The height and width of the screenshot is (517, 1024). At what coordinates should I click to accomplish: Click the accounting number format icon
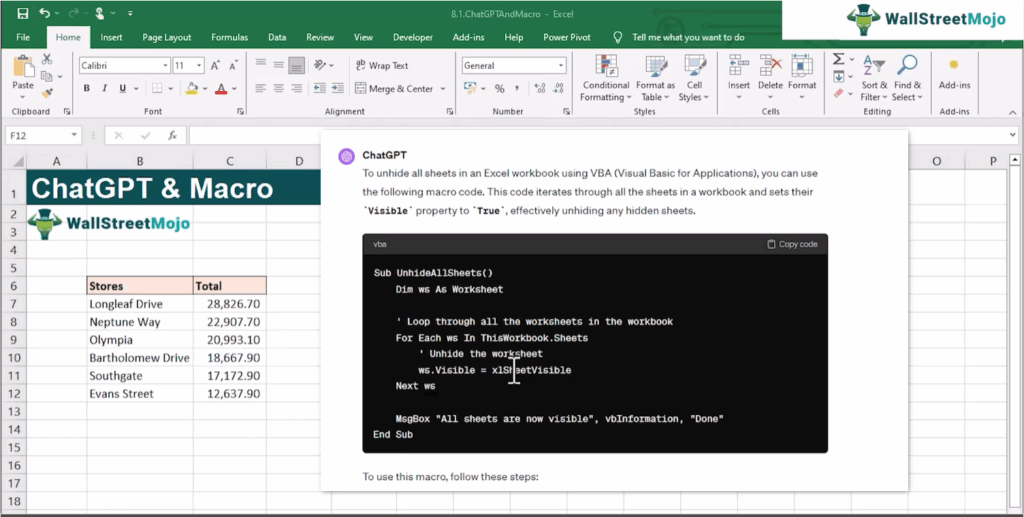click(470, 88)
